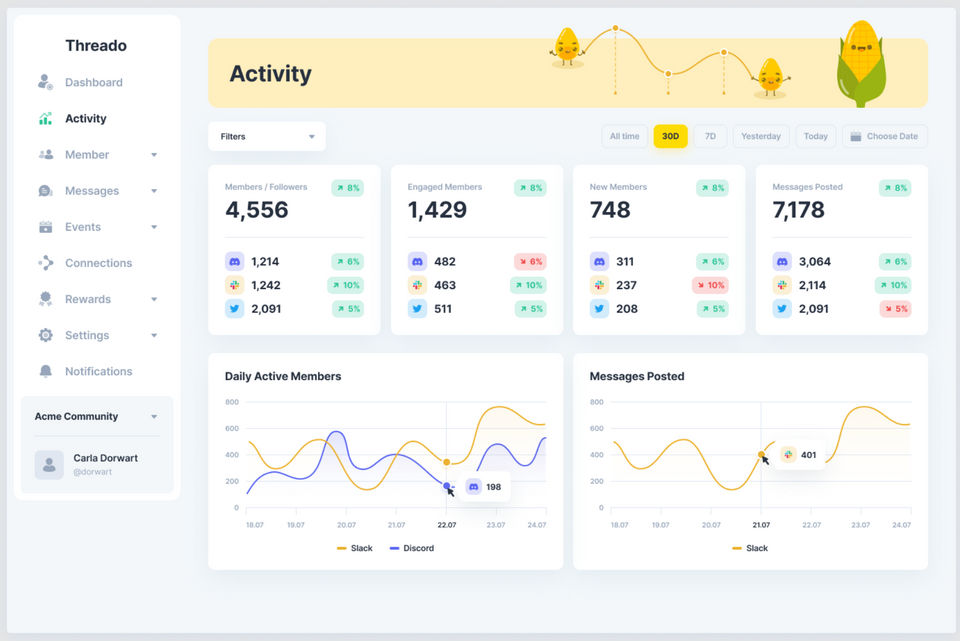Screen dimensions: 960x641
Task: Click the red 6% badge beside 482
Action: (530, 261)
